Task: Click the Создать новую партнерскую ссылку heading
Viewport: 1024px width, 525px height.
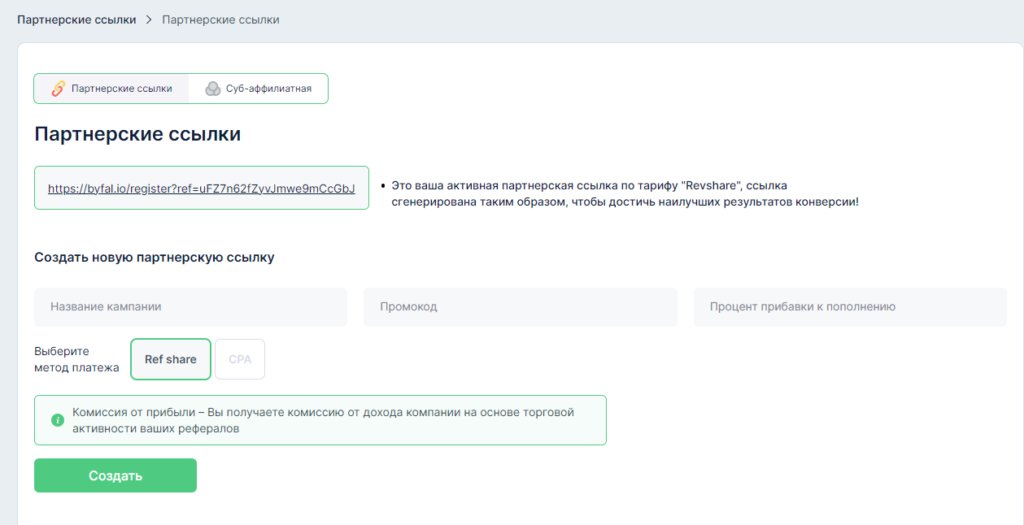Action: point(154,257)
